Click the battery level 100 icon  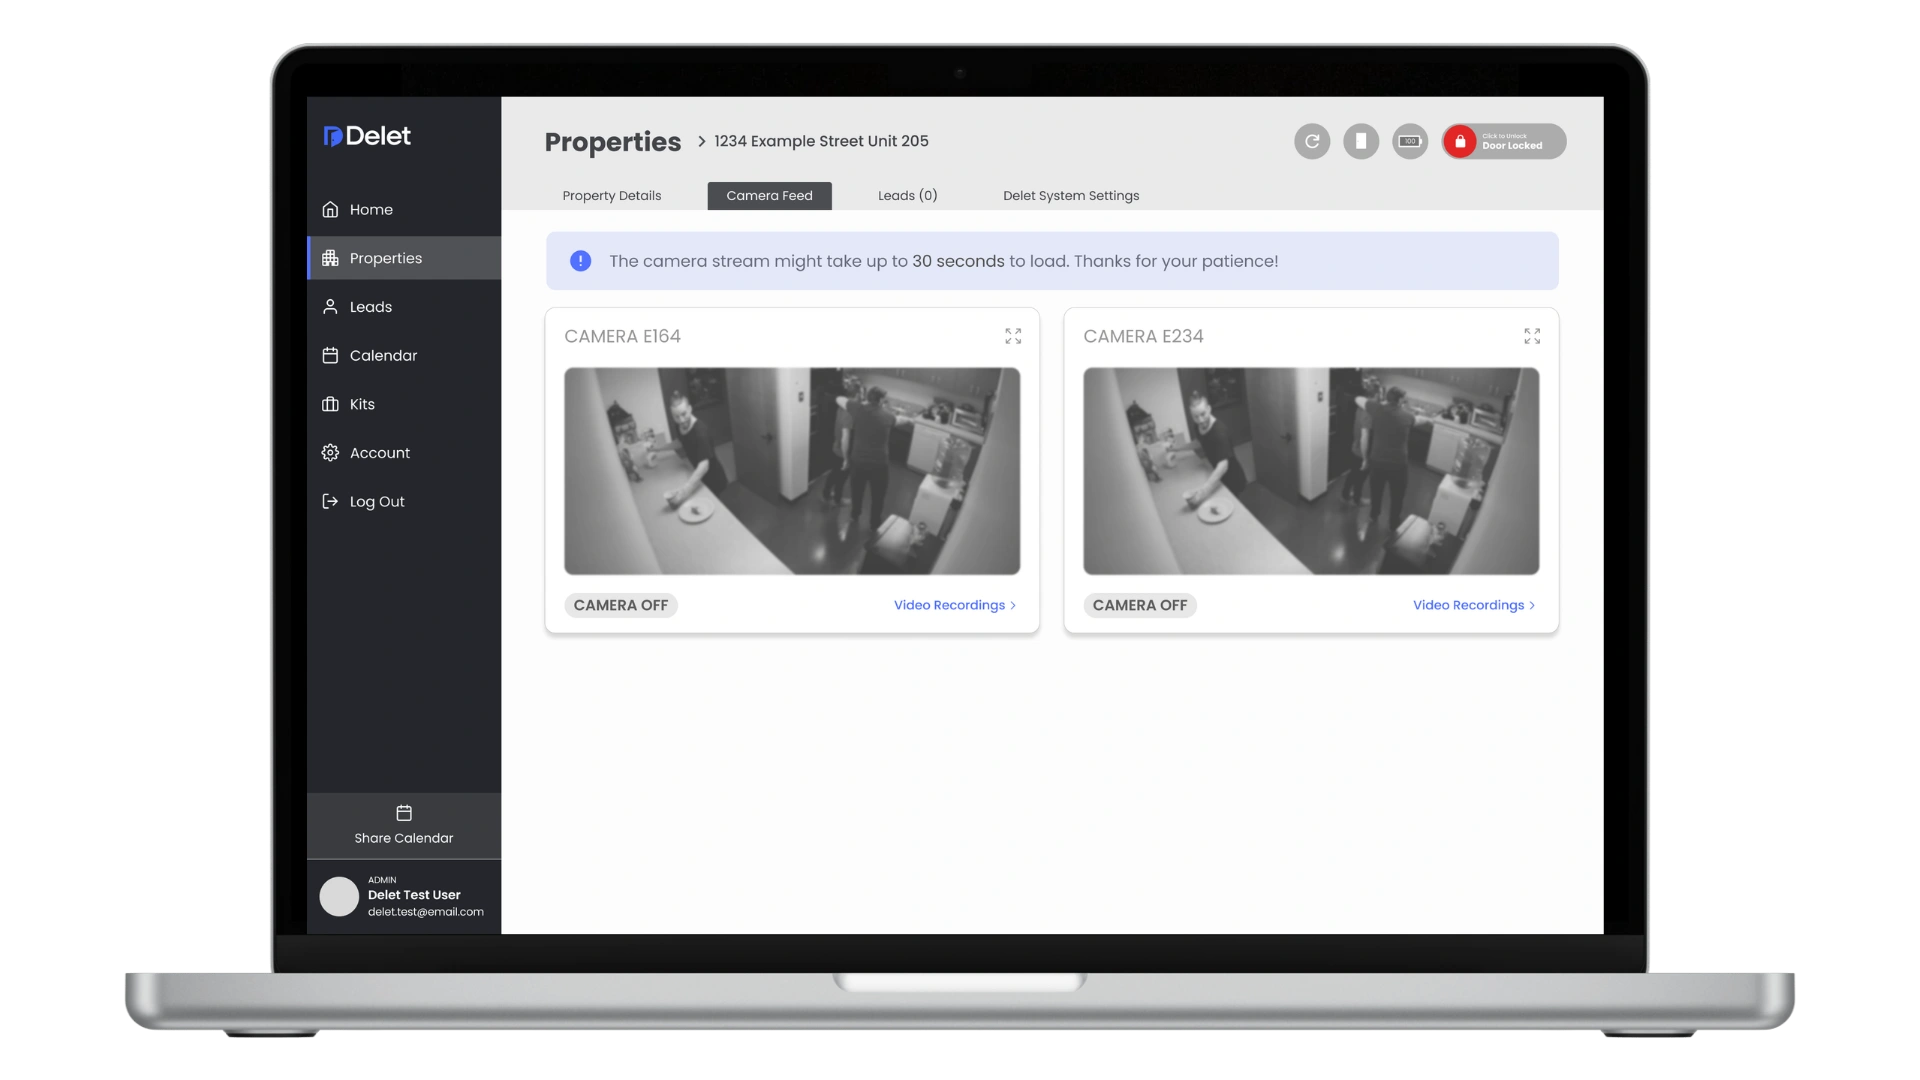[1410, 141]
